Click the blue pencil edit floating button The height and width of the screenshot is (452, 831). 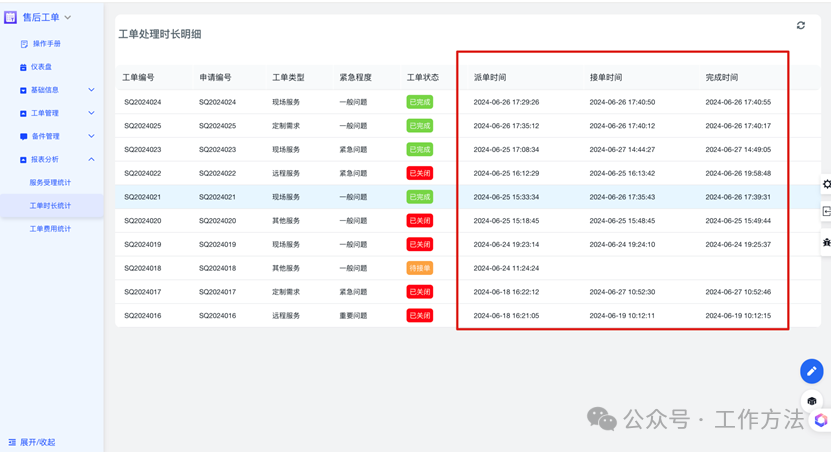pyautogui.click(x=811, y=371)
